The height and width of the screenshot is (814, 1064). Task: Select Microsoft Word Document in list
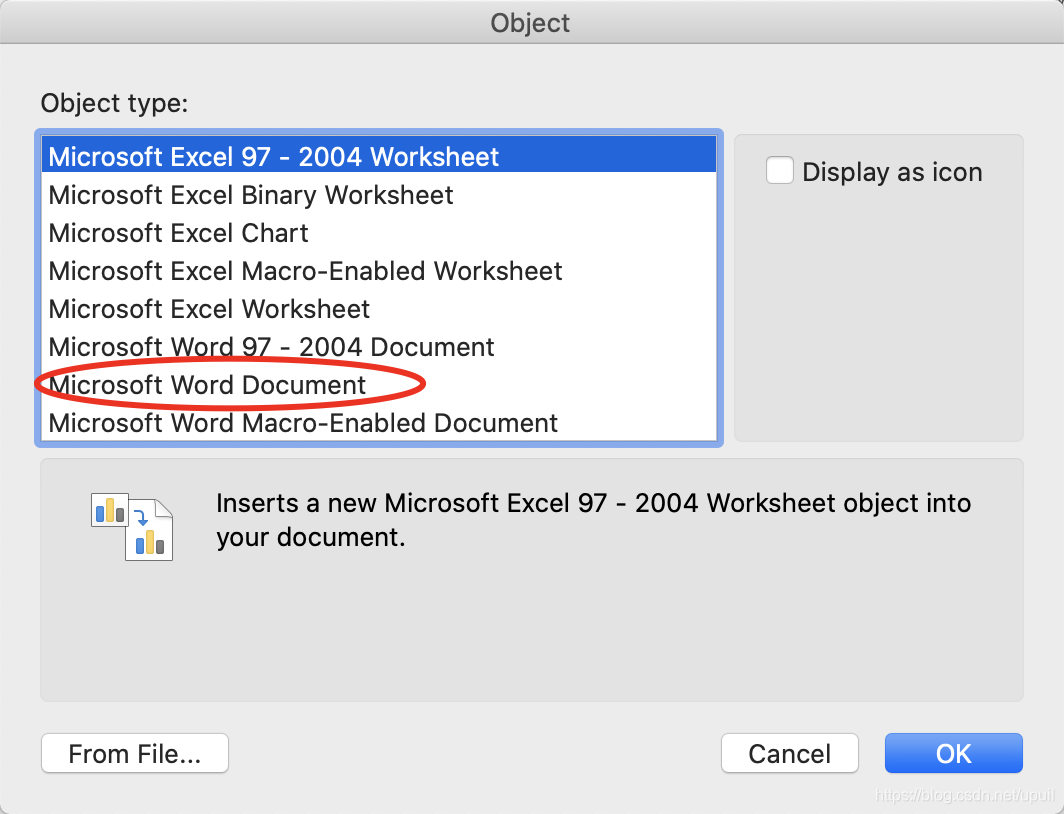coord(379,385)
